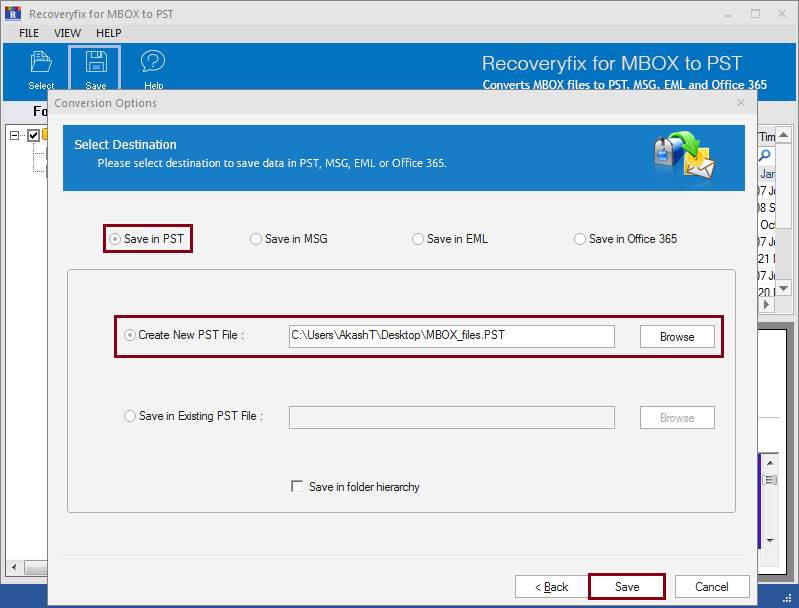Select the Save in PST option
This screenshot has height=608, width=799.
[147, 239]
